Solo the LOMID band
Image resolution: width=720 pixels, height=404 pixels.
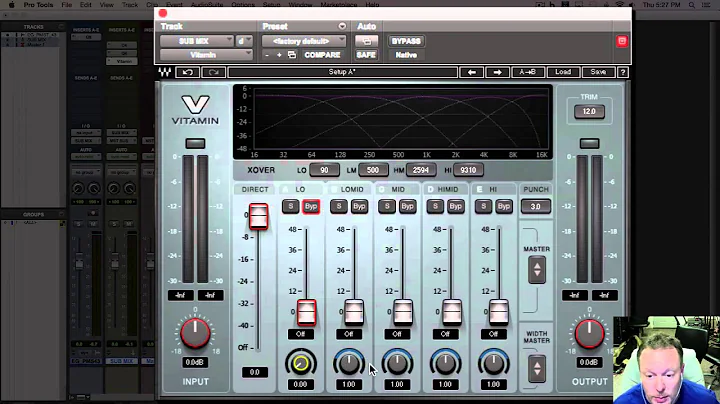coord(338,206)
